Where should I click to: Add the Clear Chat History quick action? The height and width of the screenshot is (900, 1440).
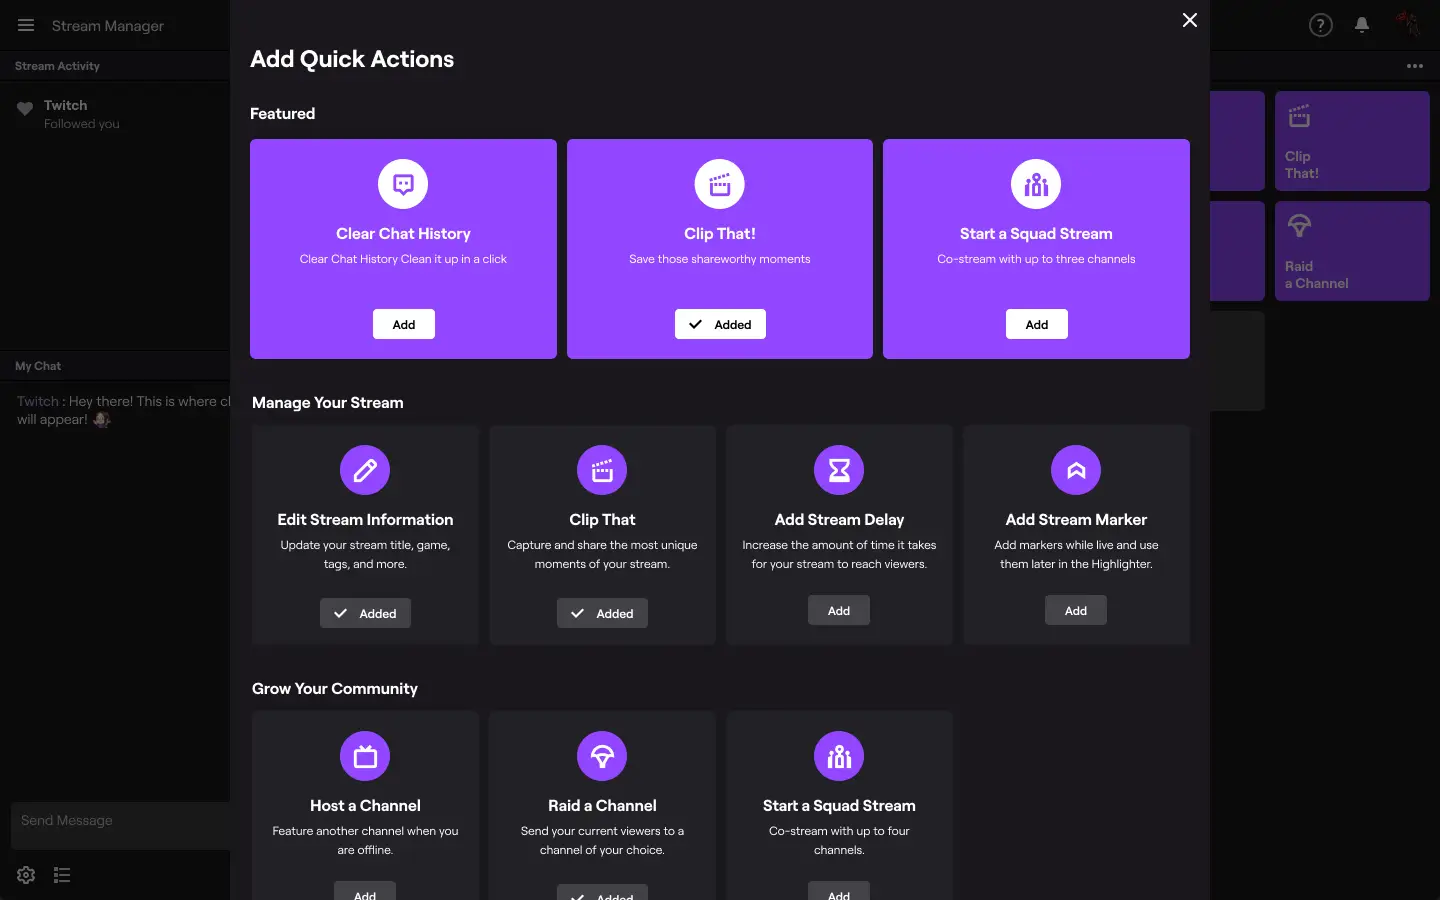[403, 324]
